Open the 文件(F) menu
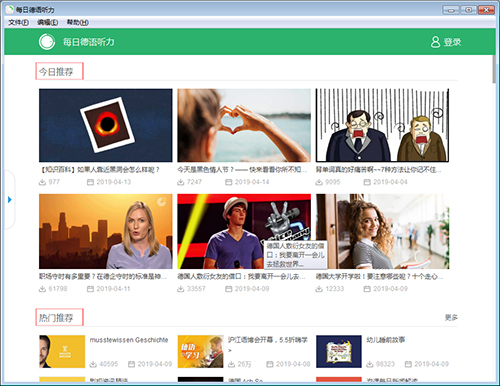The height and width of the screenshot is (386, 500). coord(18,22)
